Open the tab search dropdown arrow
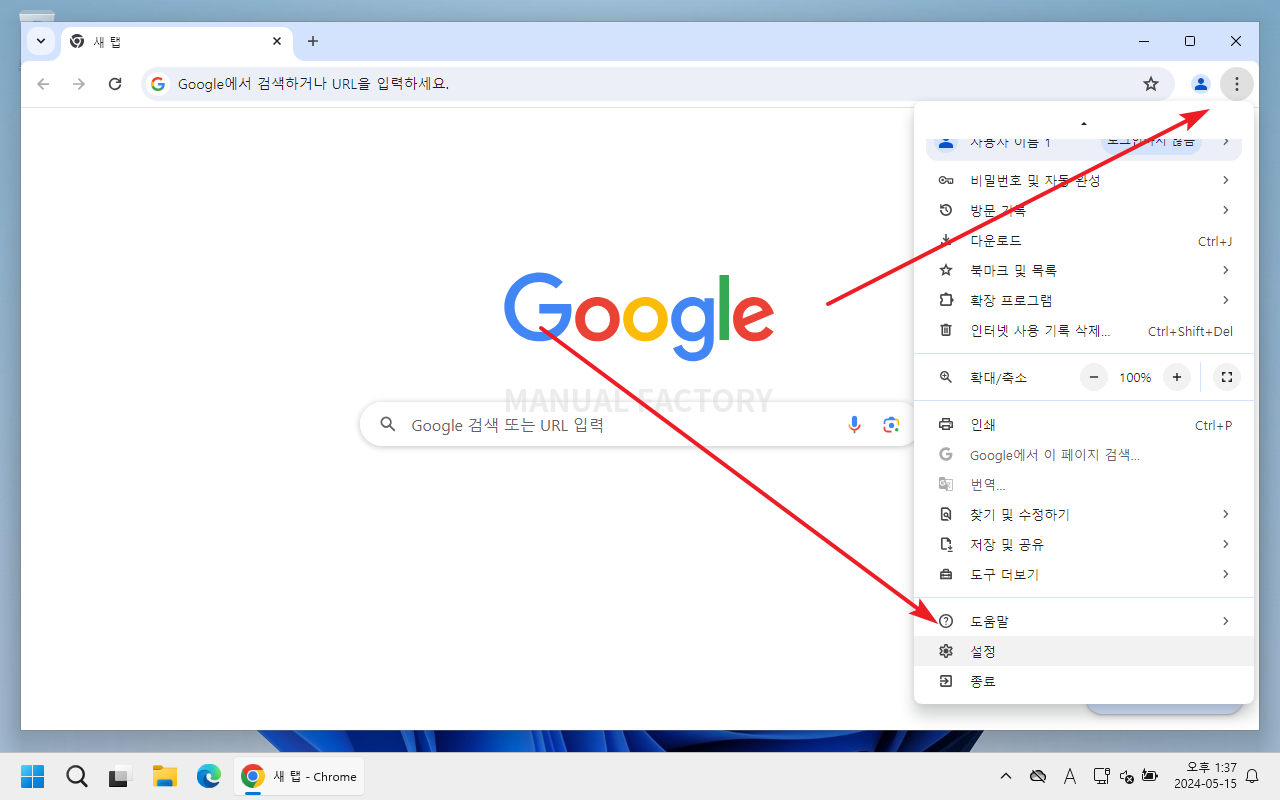The image size is (1280, 800). pos(40,41)
